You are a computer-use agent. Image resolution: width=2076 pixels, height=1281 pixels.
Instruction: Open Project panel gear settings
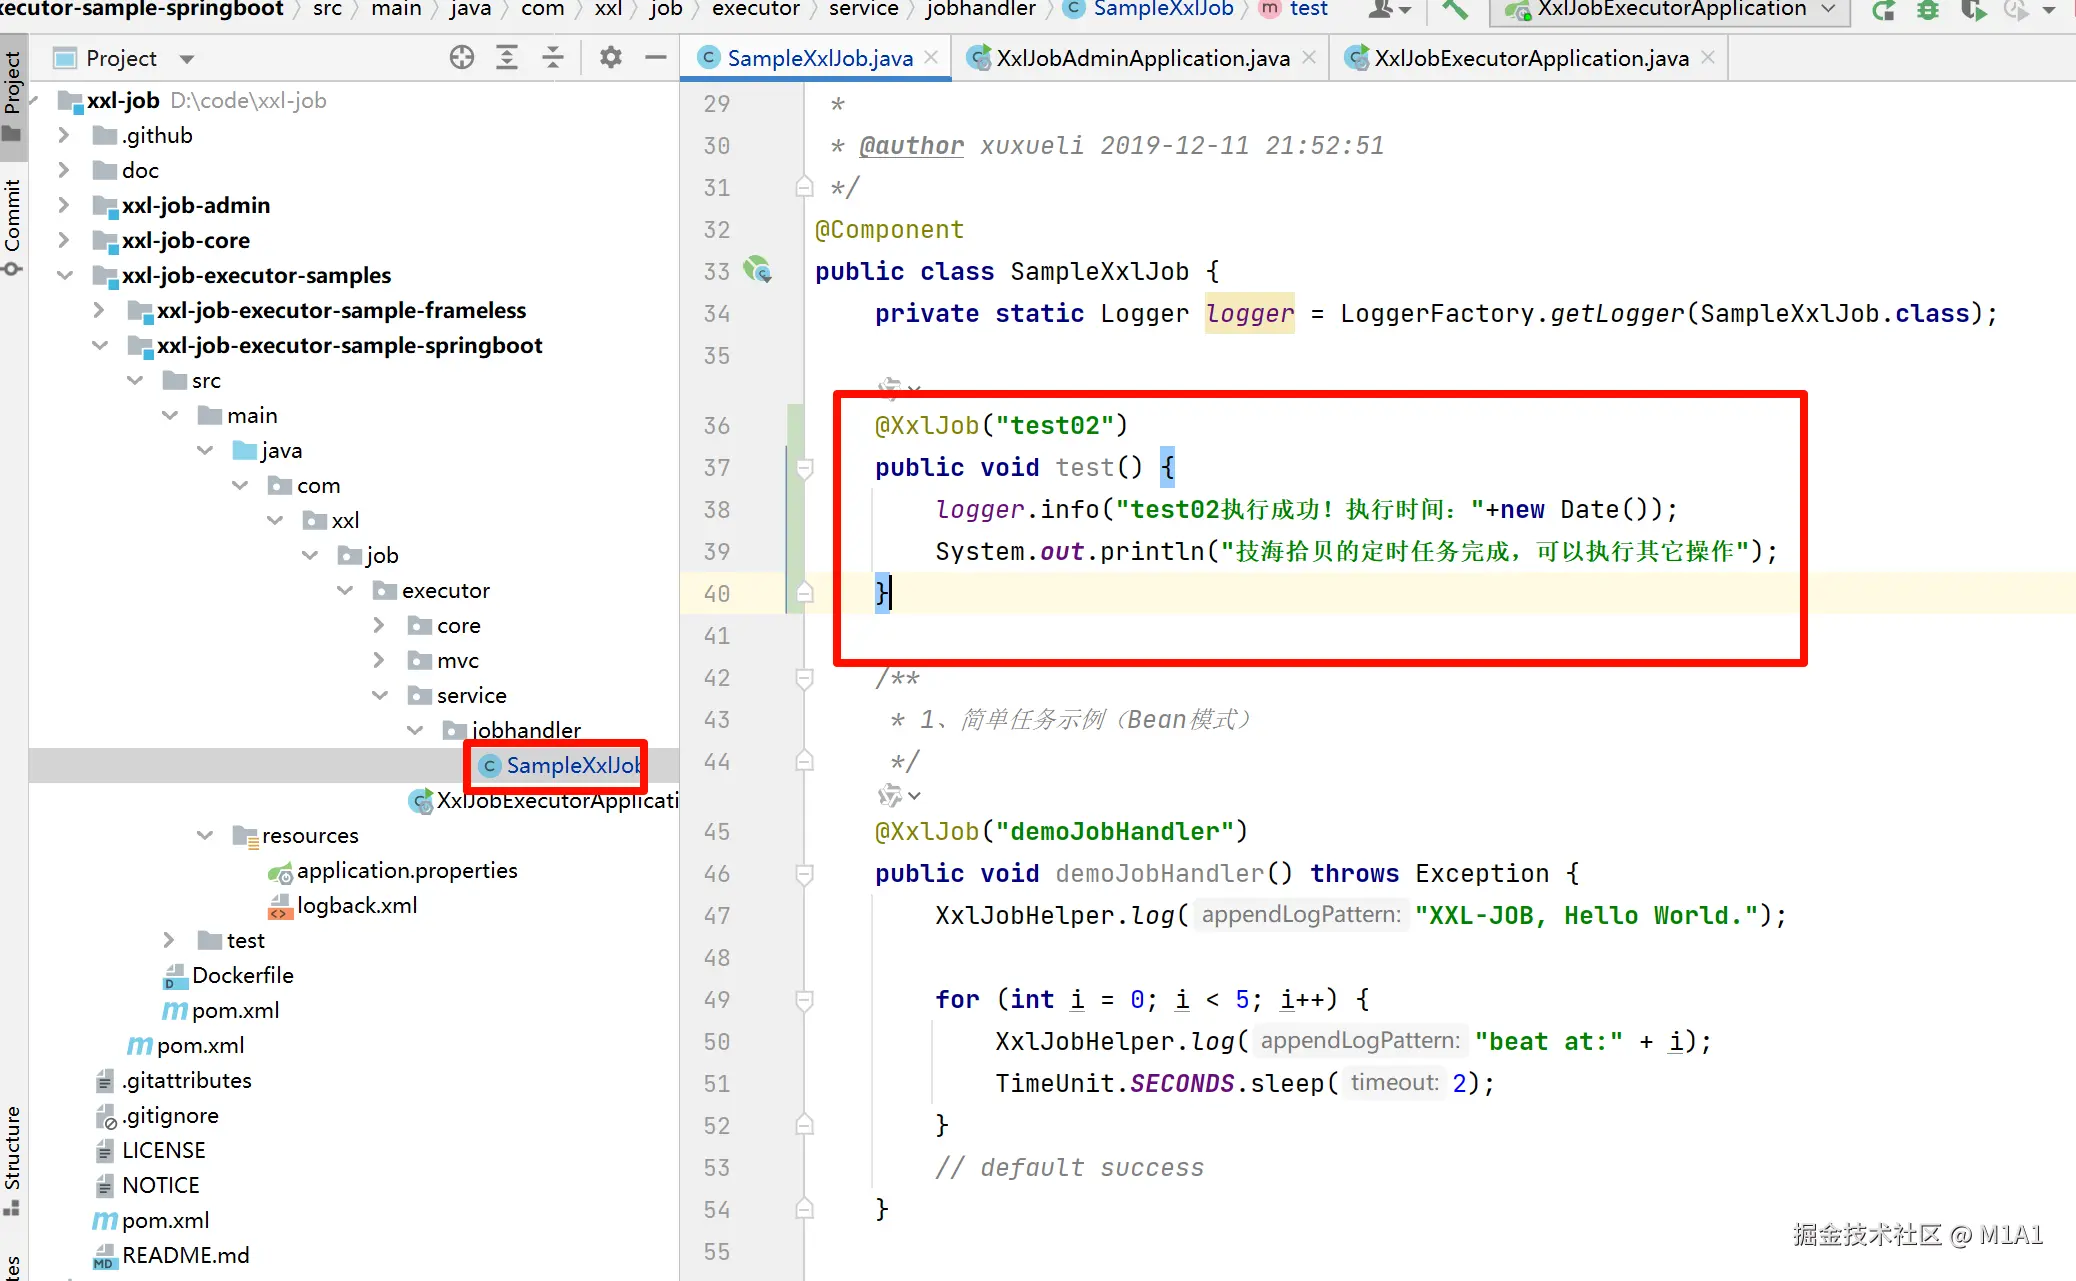pyautogui.click(x=610, y=58)
